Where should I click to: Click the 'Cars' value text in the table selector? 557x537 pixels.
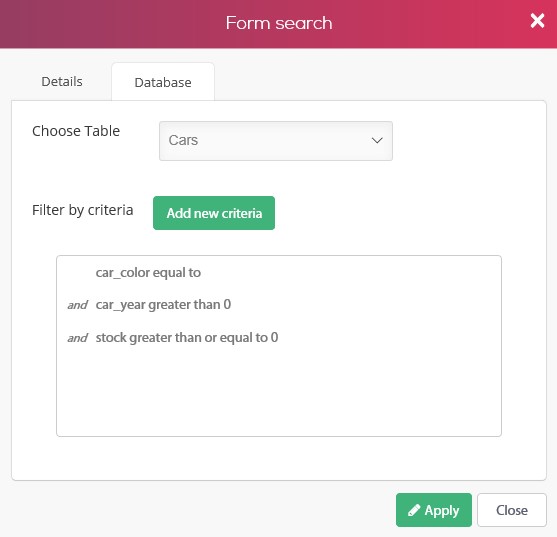(x=183, y=140)
